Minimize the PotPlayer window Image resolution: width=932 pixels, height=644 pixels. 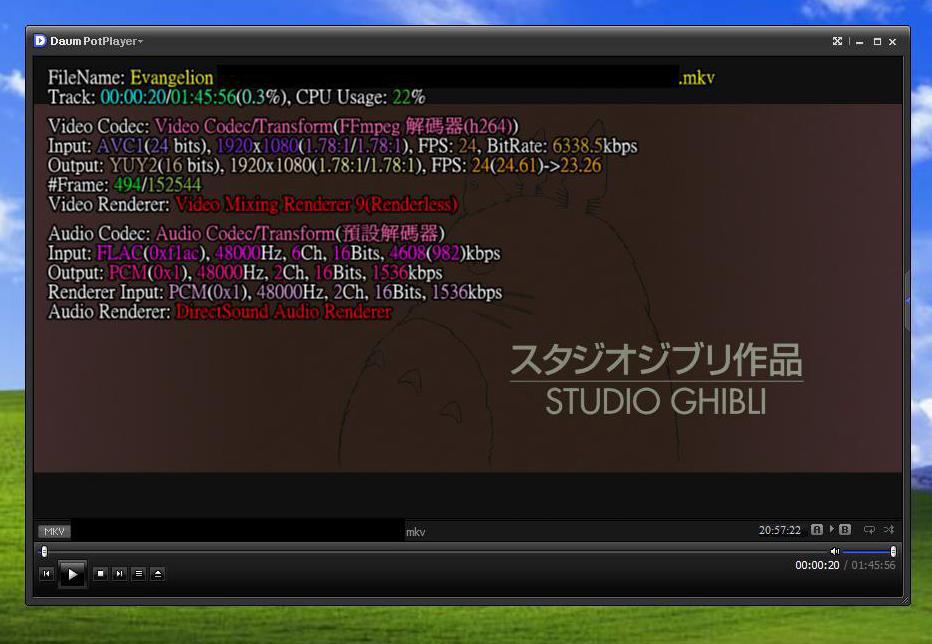pos(859,42)
